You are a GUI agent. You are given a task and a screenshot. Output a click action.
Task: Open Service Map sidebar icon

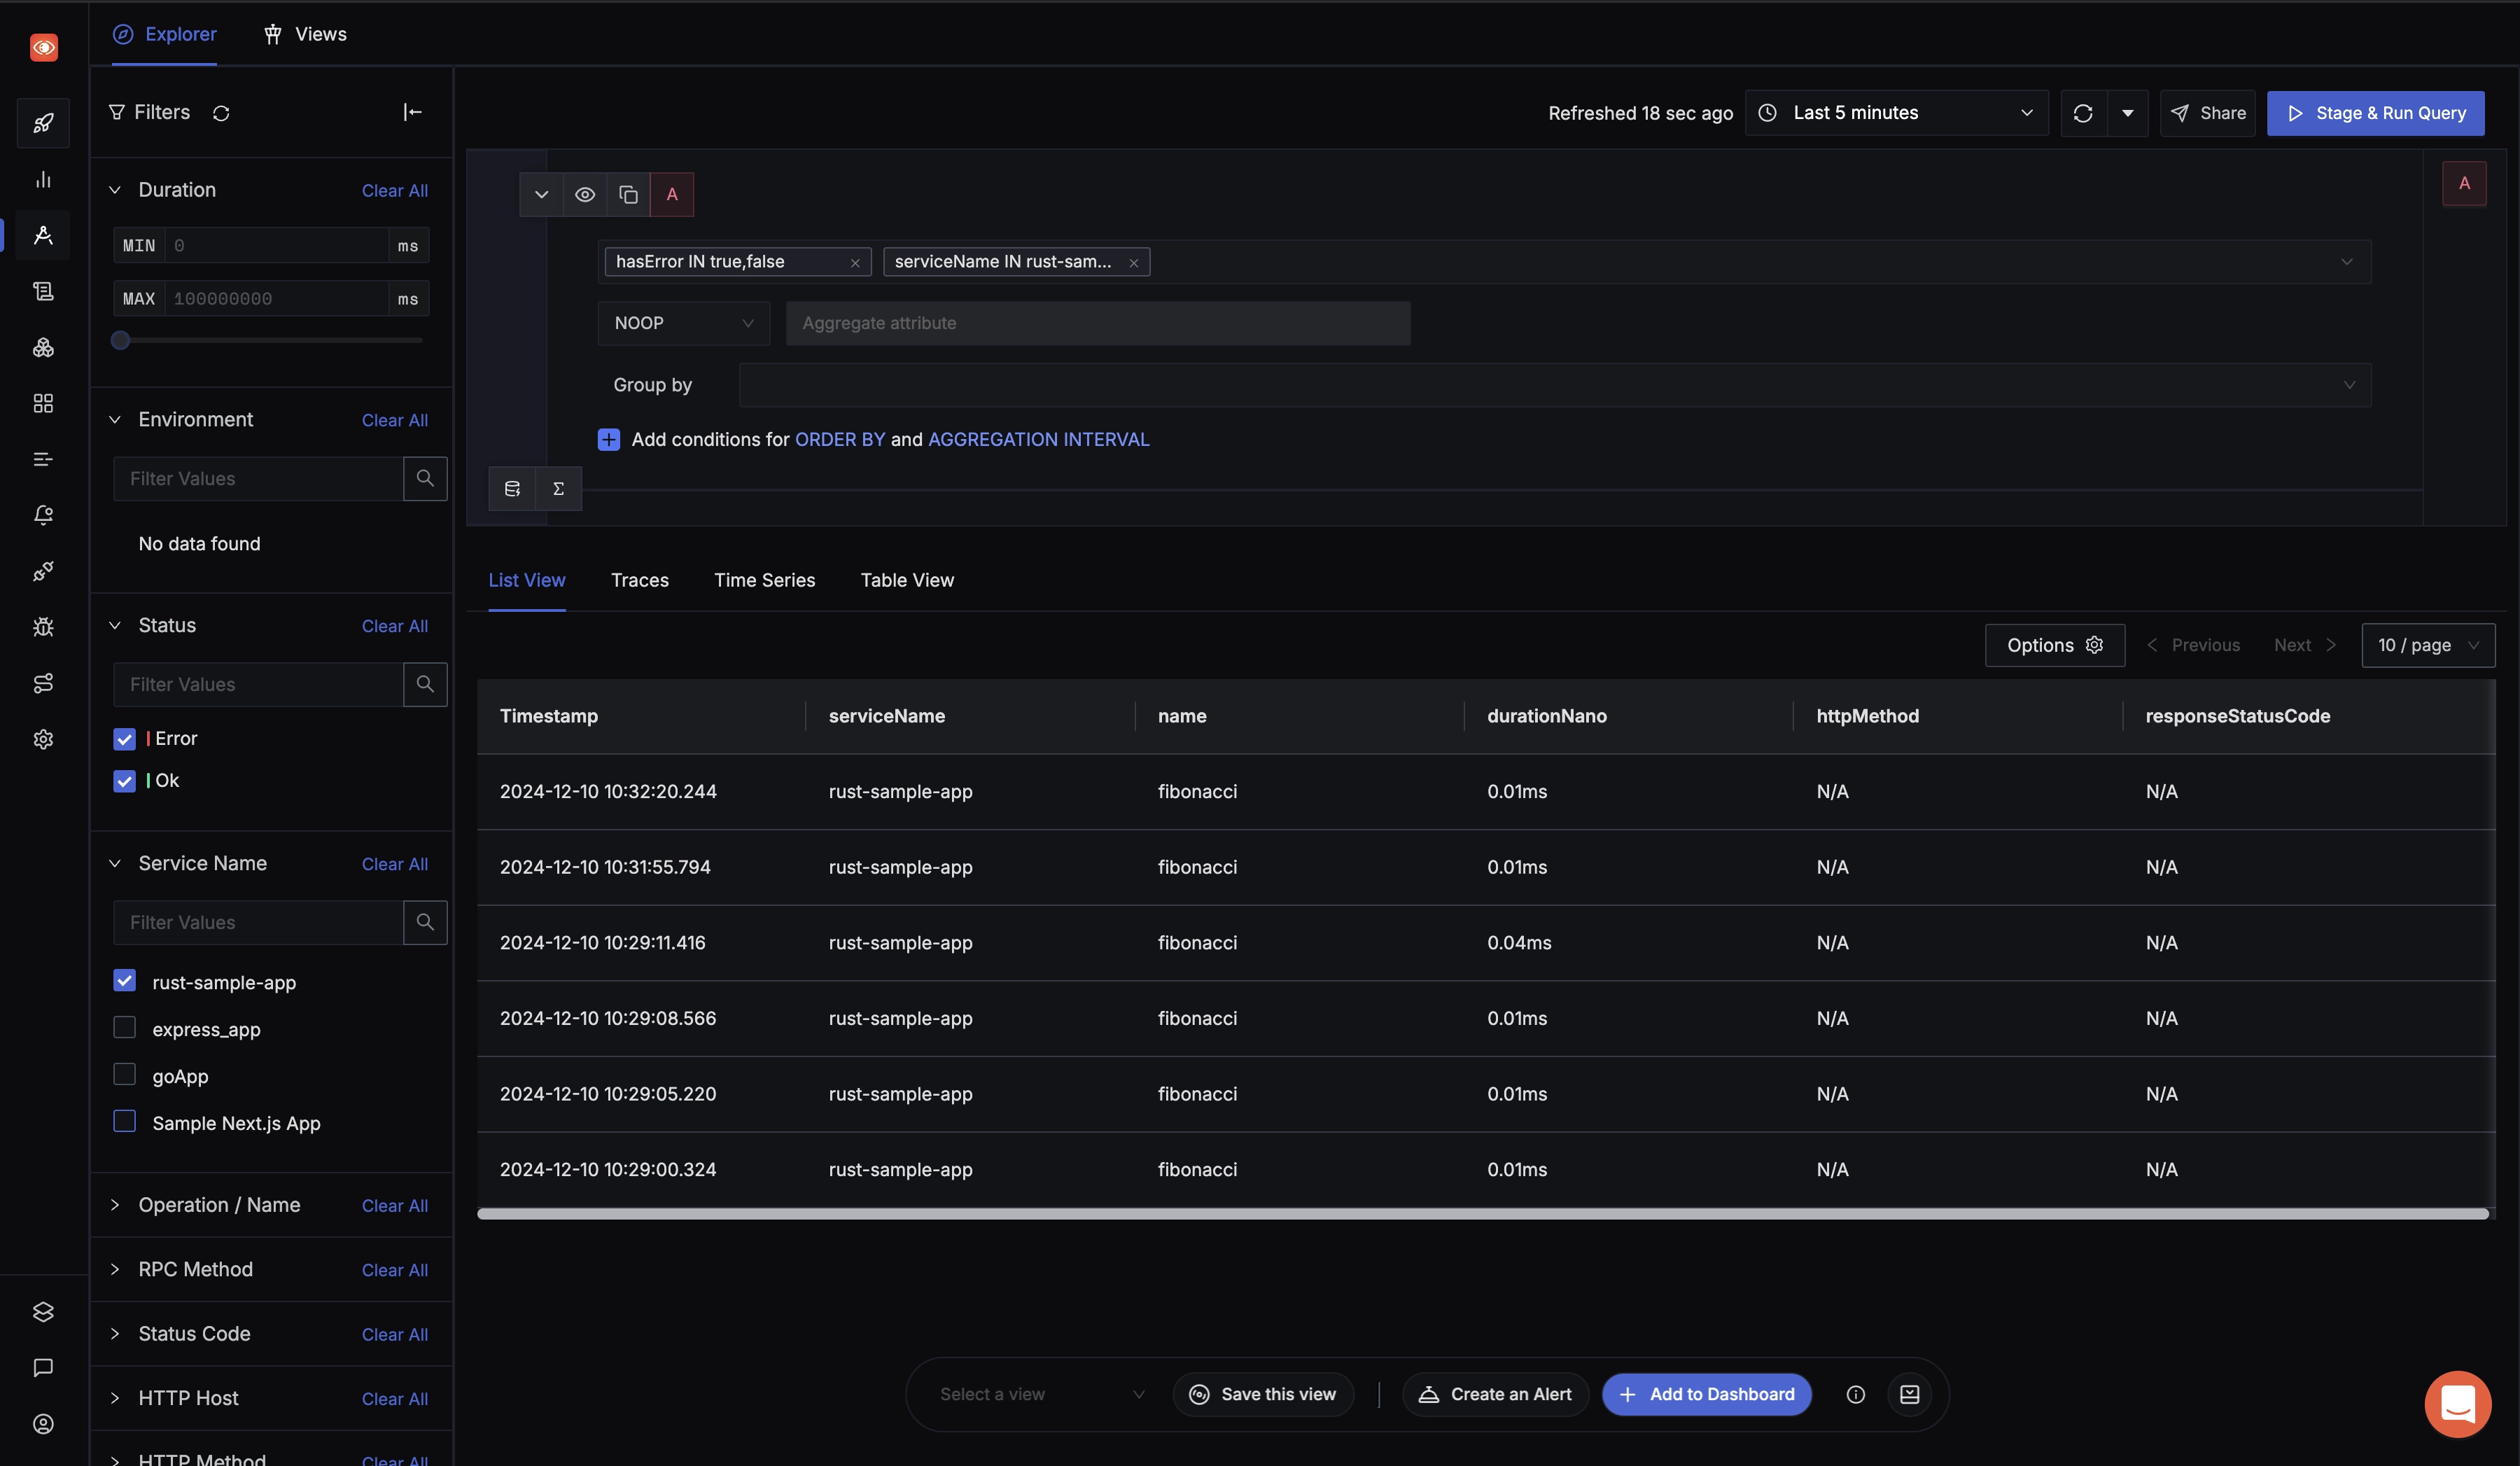[43, 683]
